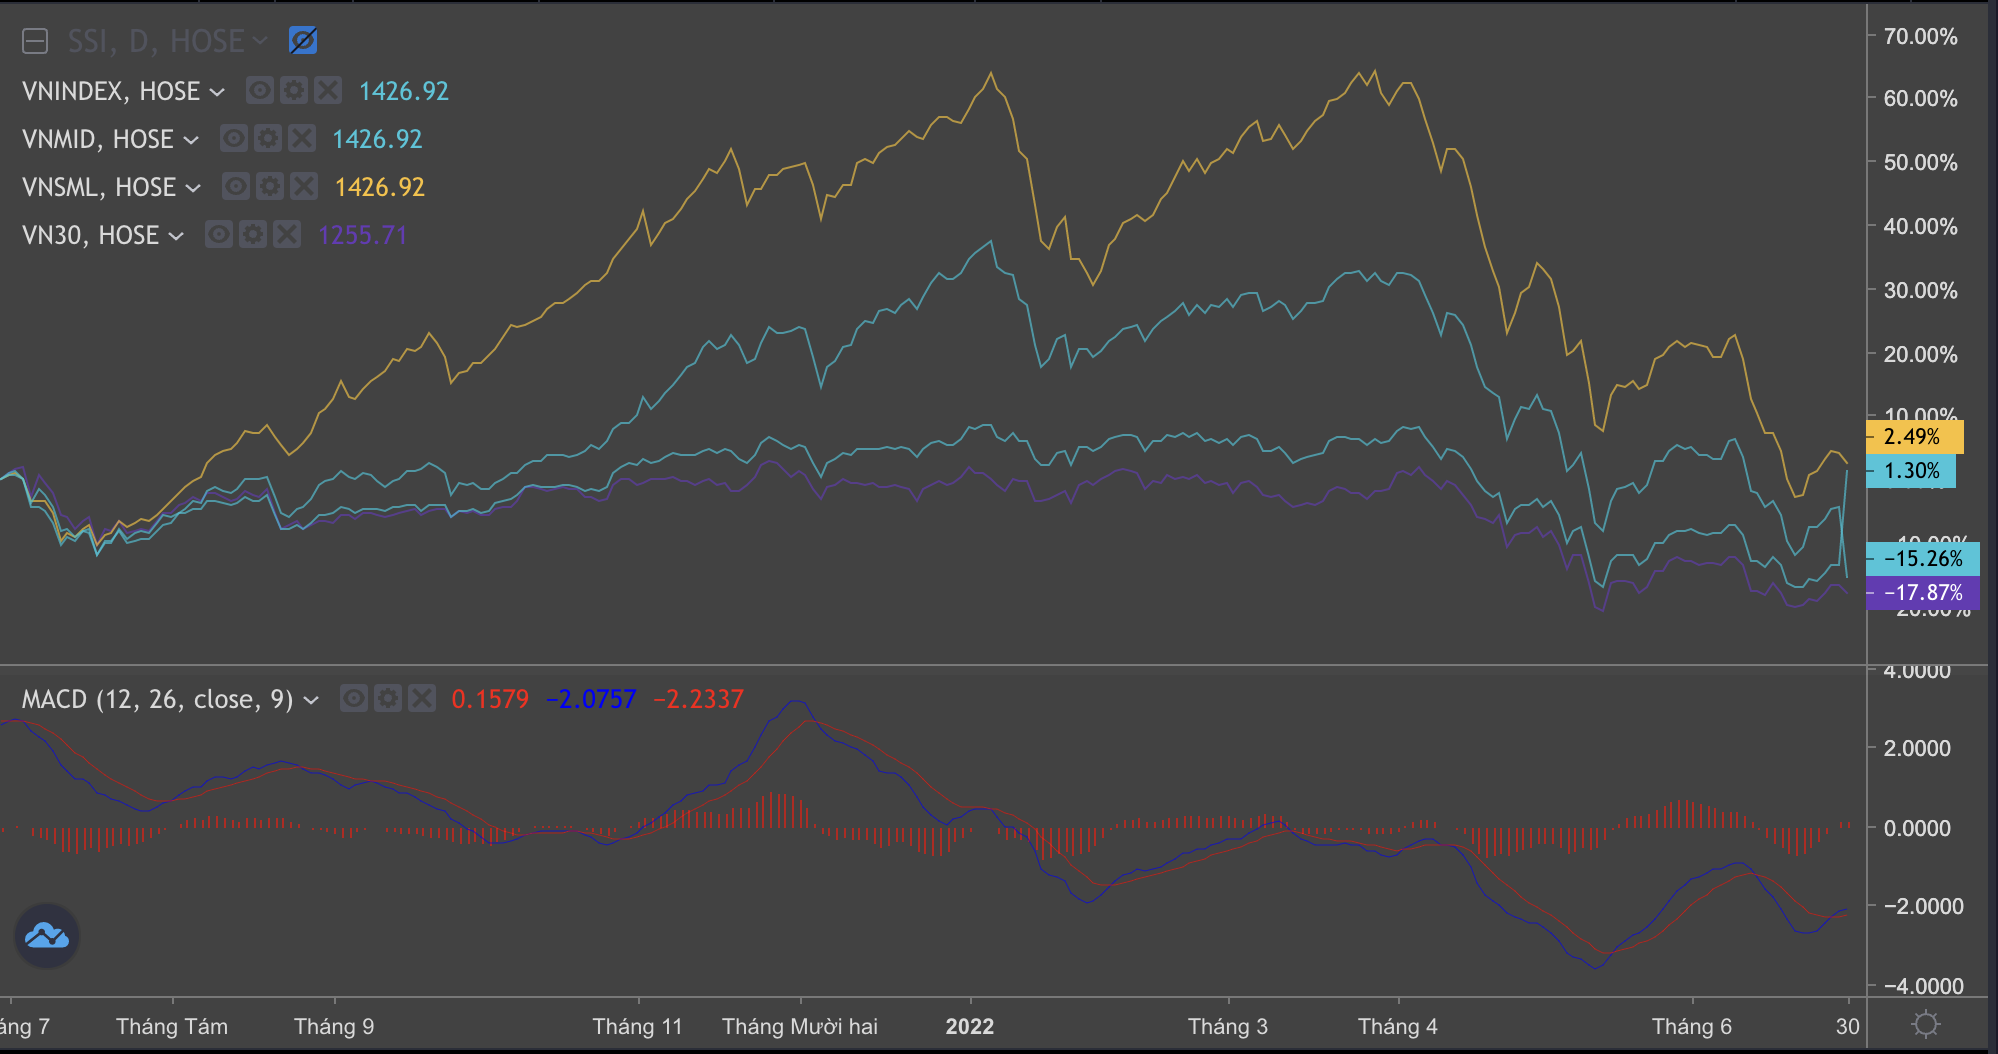Screen dimensions: 1998x1054
Task: Remove the VNINDEX comparison with X icon
Action: (328, 91)
